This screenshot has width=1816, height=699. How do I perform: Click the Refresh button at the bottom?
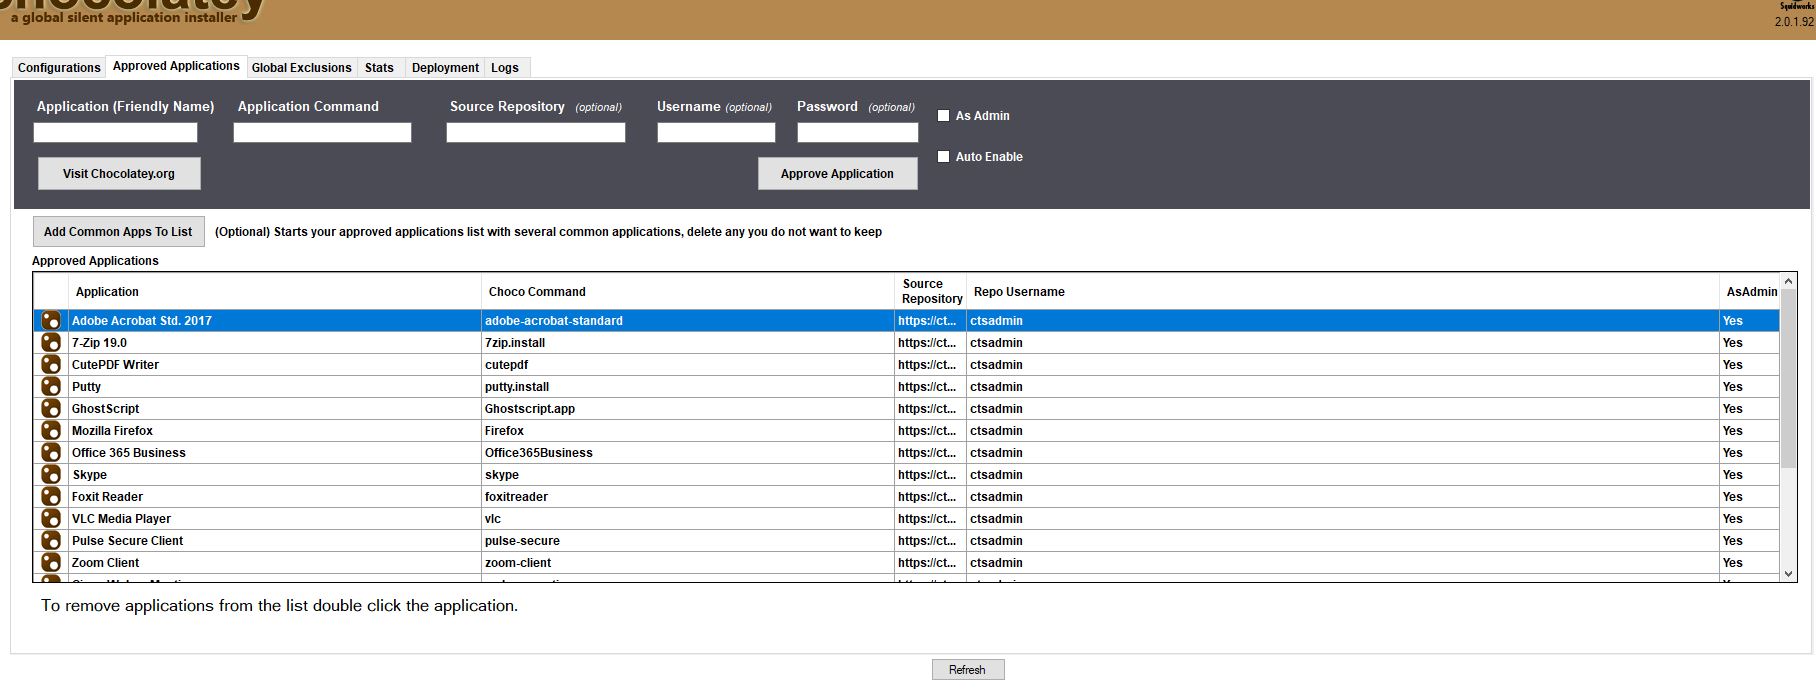[x=967, y=670]
